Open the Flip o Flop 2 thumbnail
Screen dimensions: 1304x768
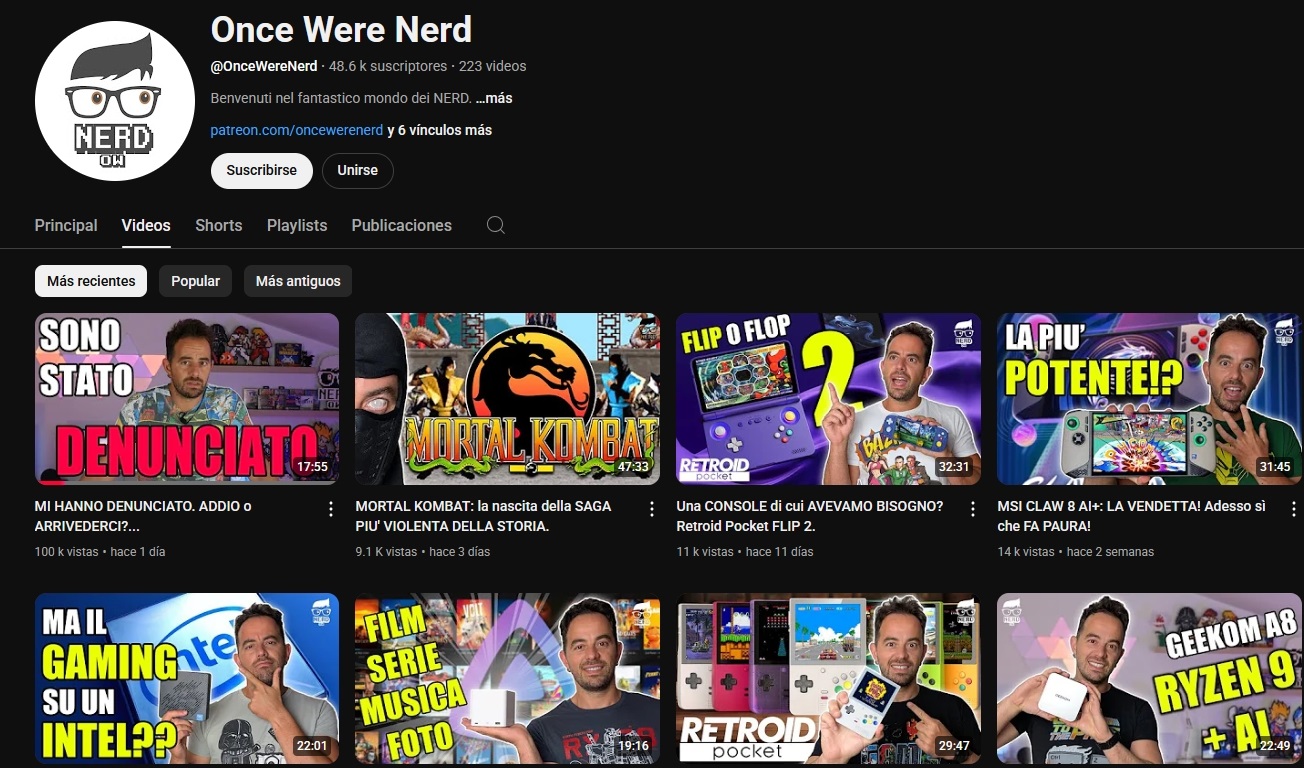(828, 399)
